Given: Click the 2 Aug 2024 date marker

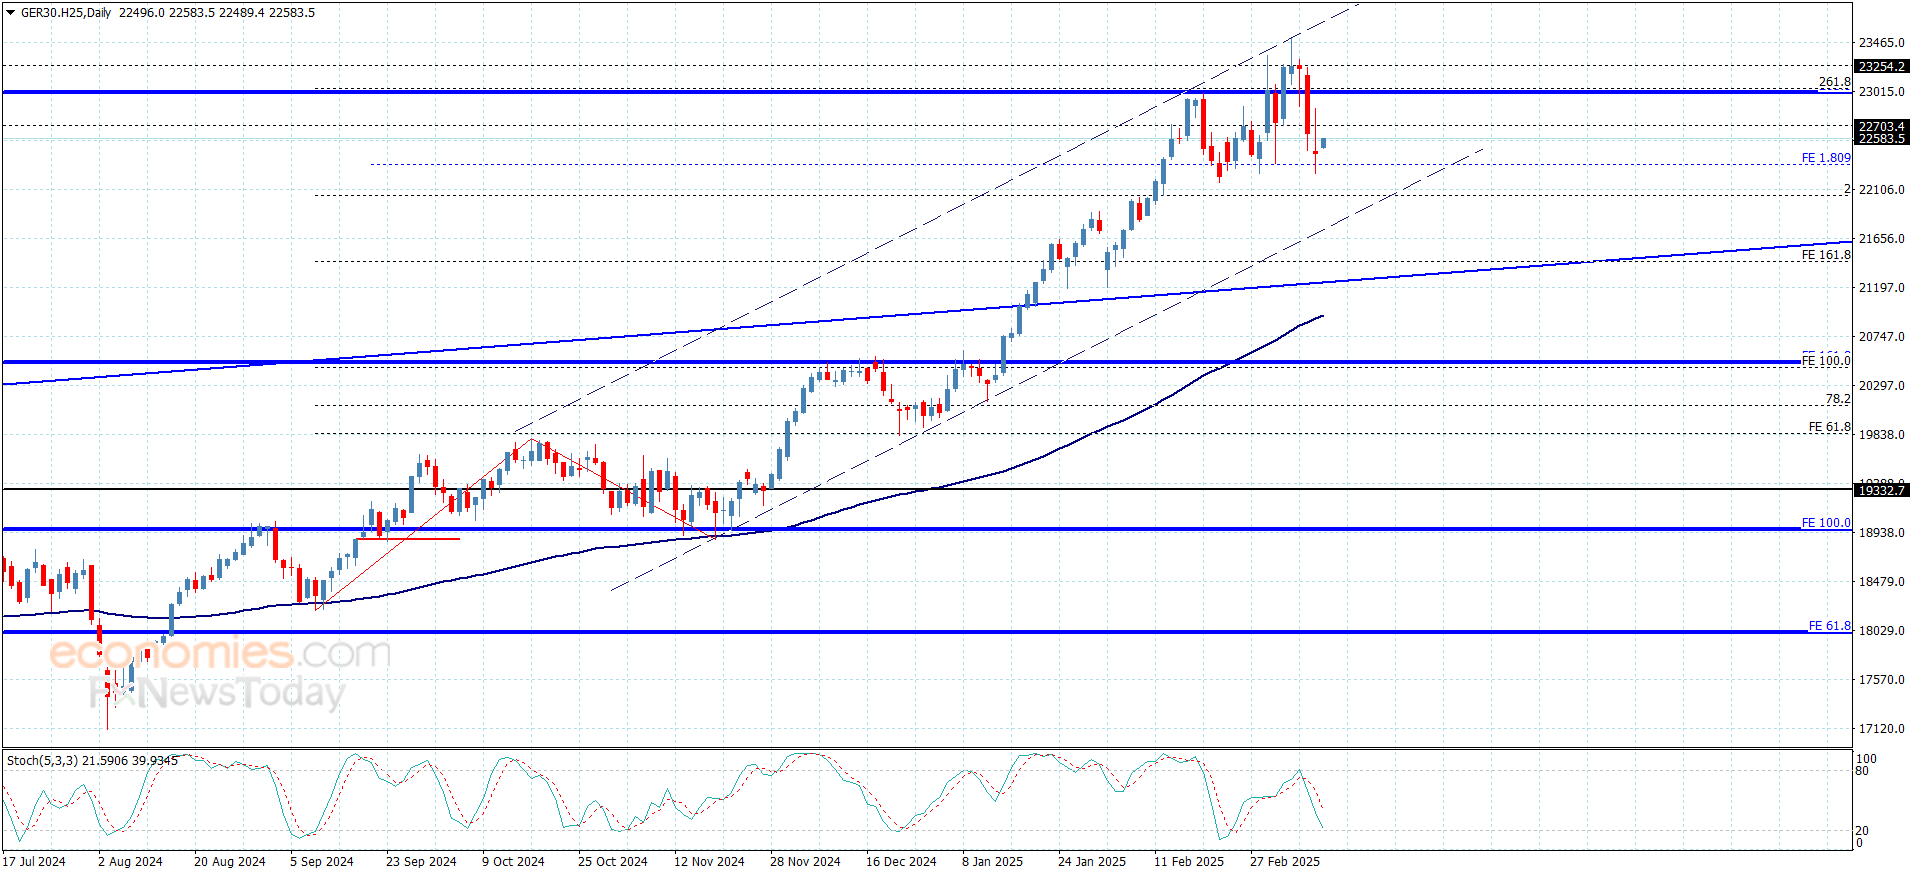Looking at the screenshot, I should point(130,861).
